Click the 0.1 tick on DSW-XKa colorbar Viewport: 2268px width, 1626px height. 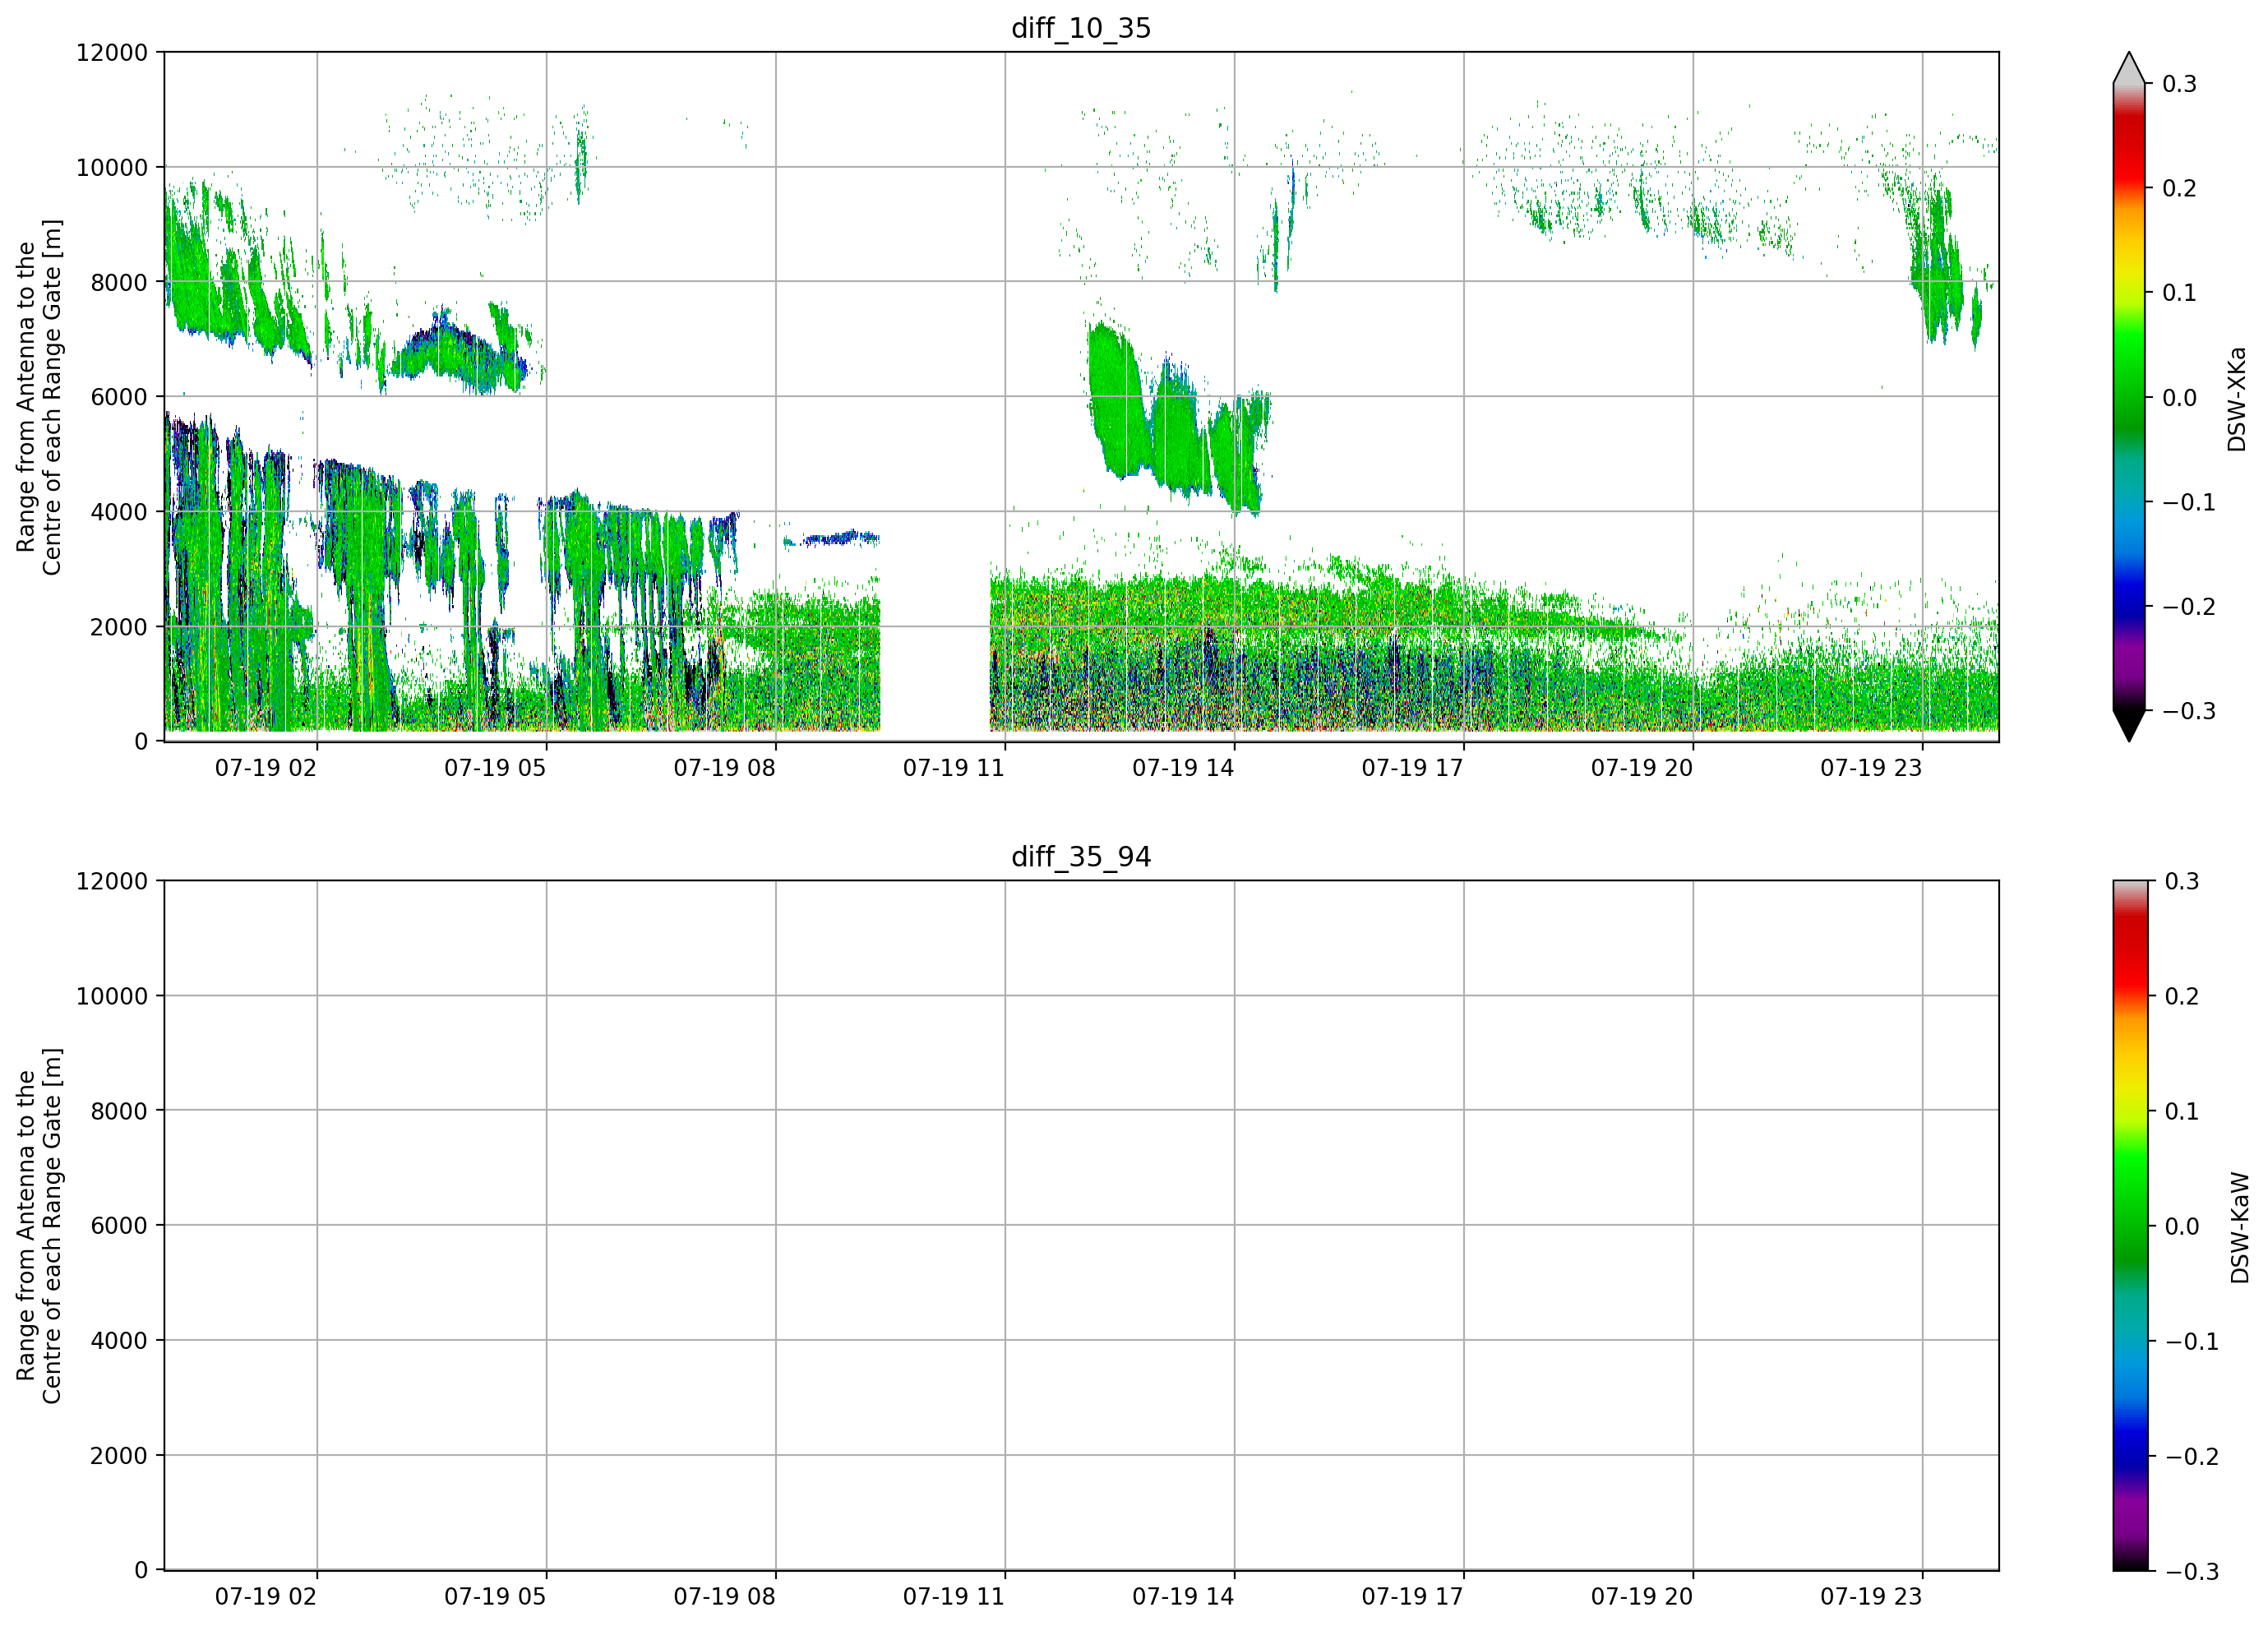(2180, 293)
